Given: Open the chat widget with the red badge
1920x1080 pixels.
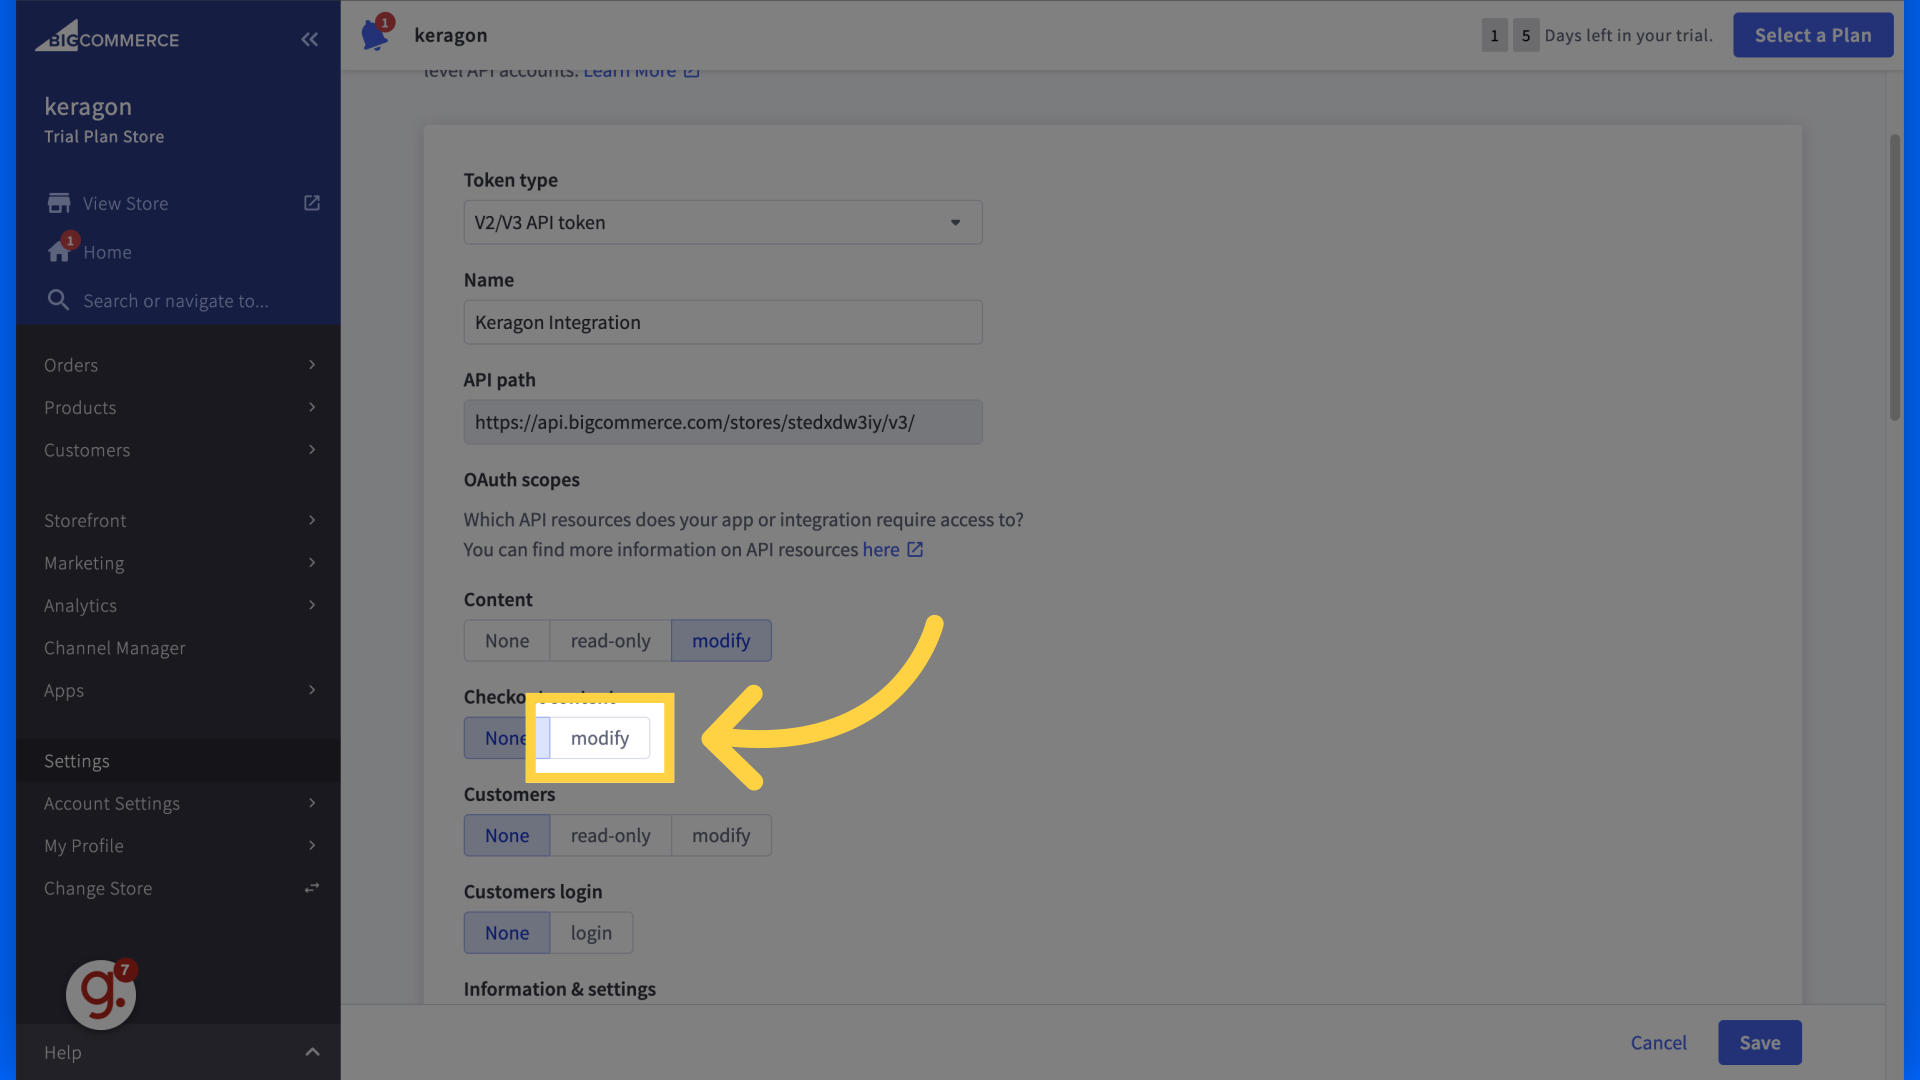Looking at the screenshot, I should coord(100,994).
